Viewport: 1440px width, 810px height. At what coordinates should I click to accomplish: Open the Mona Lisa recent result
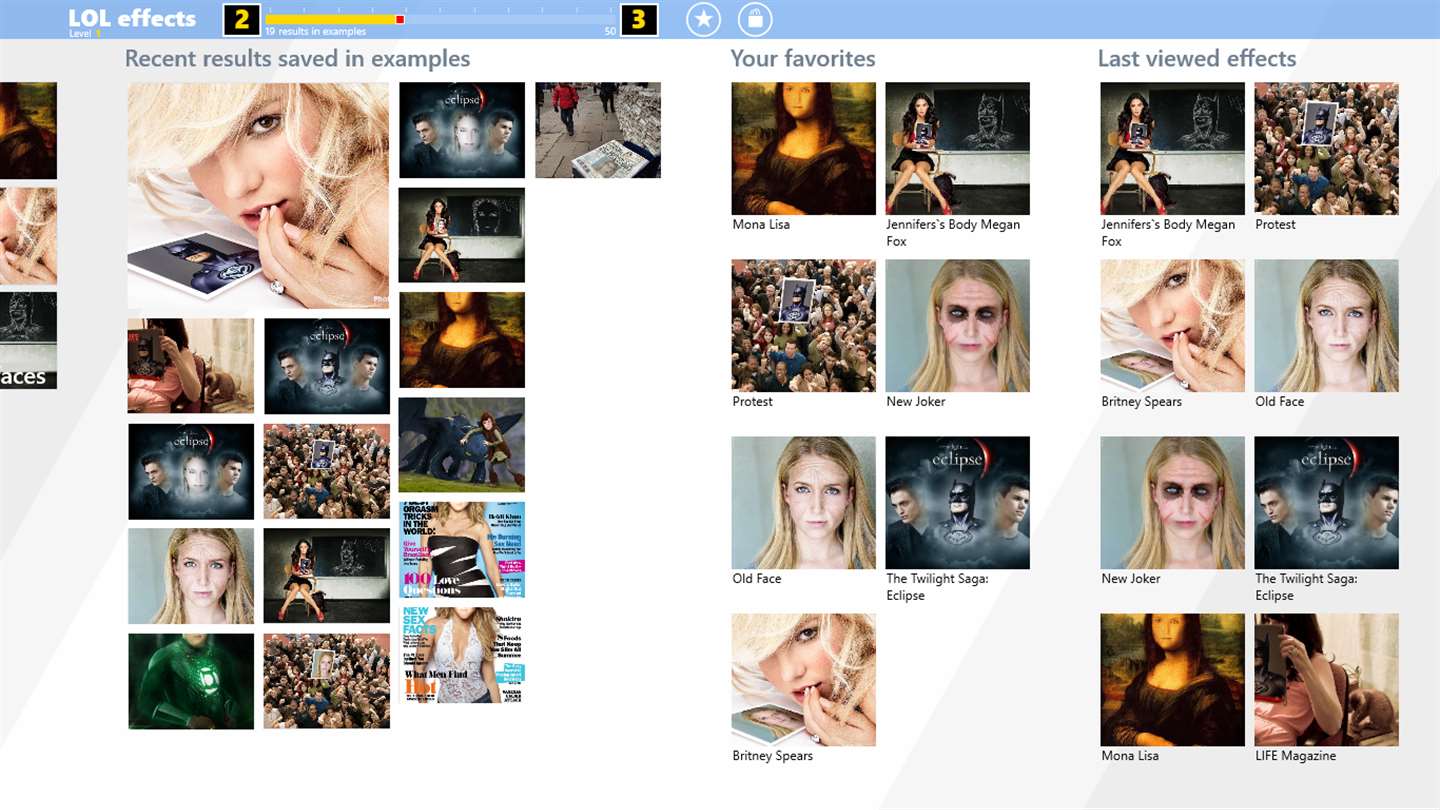pyautogui.click(x=462, y=340)
